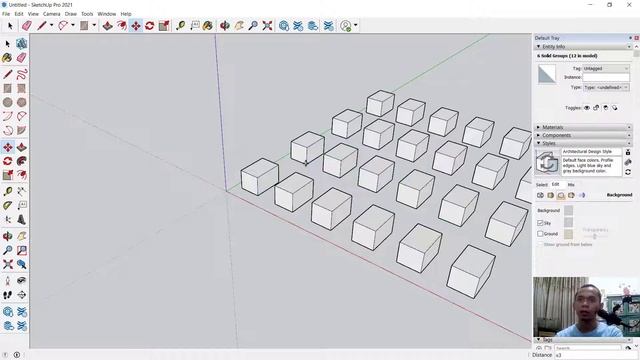
Task: Open the Arc tool dropdown arrow
Action: pos(73,25)
